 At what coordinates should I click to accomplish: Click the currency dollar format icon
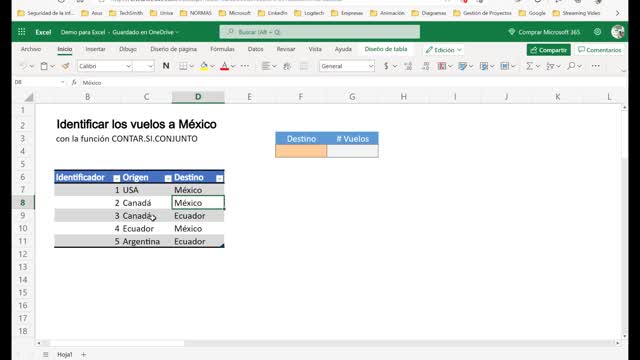pyautogui.click(x=386, y=66)
